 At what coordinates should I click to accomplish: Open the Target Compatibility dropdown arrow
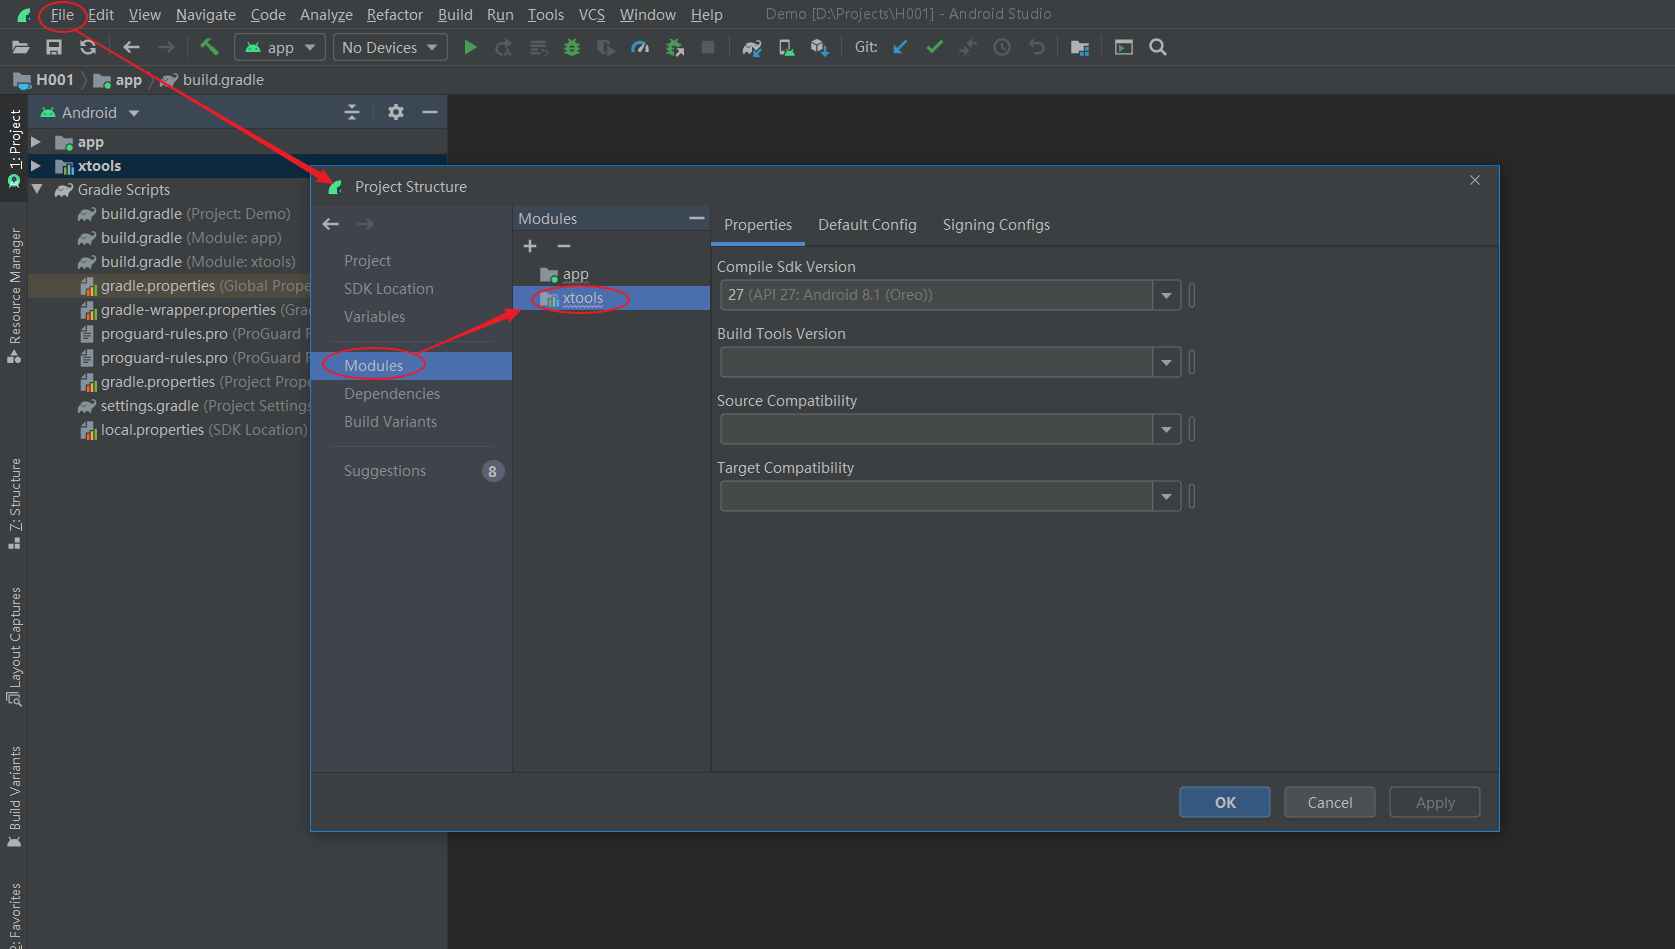[1166, 496]
